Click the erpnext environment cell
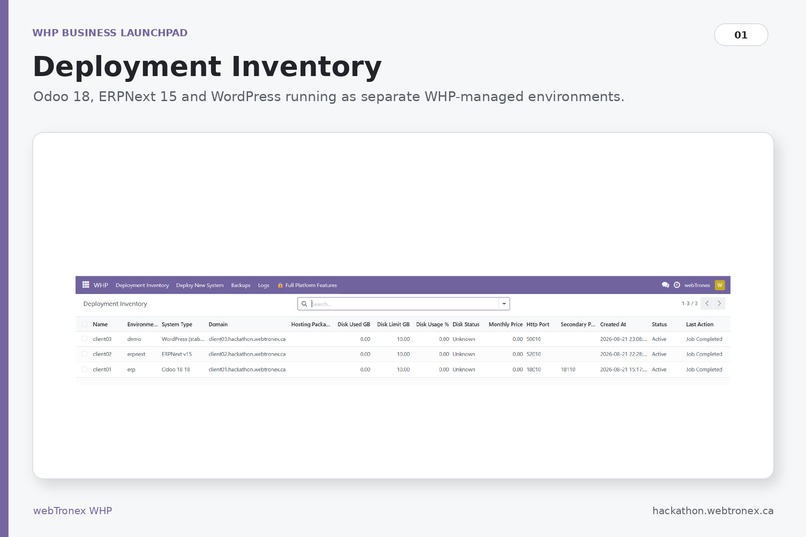 (136, 354)
